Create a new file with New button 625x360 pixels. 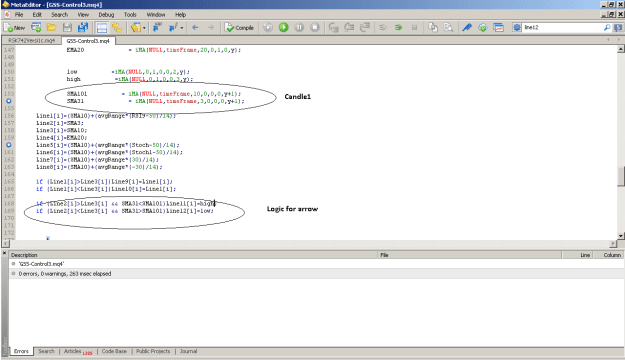tap(14, 28)
